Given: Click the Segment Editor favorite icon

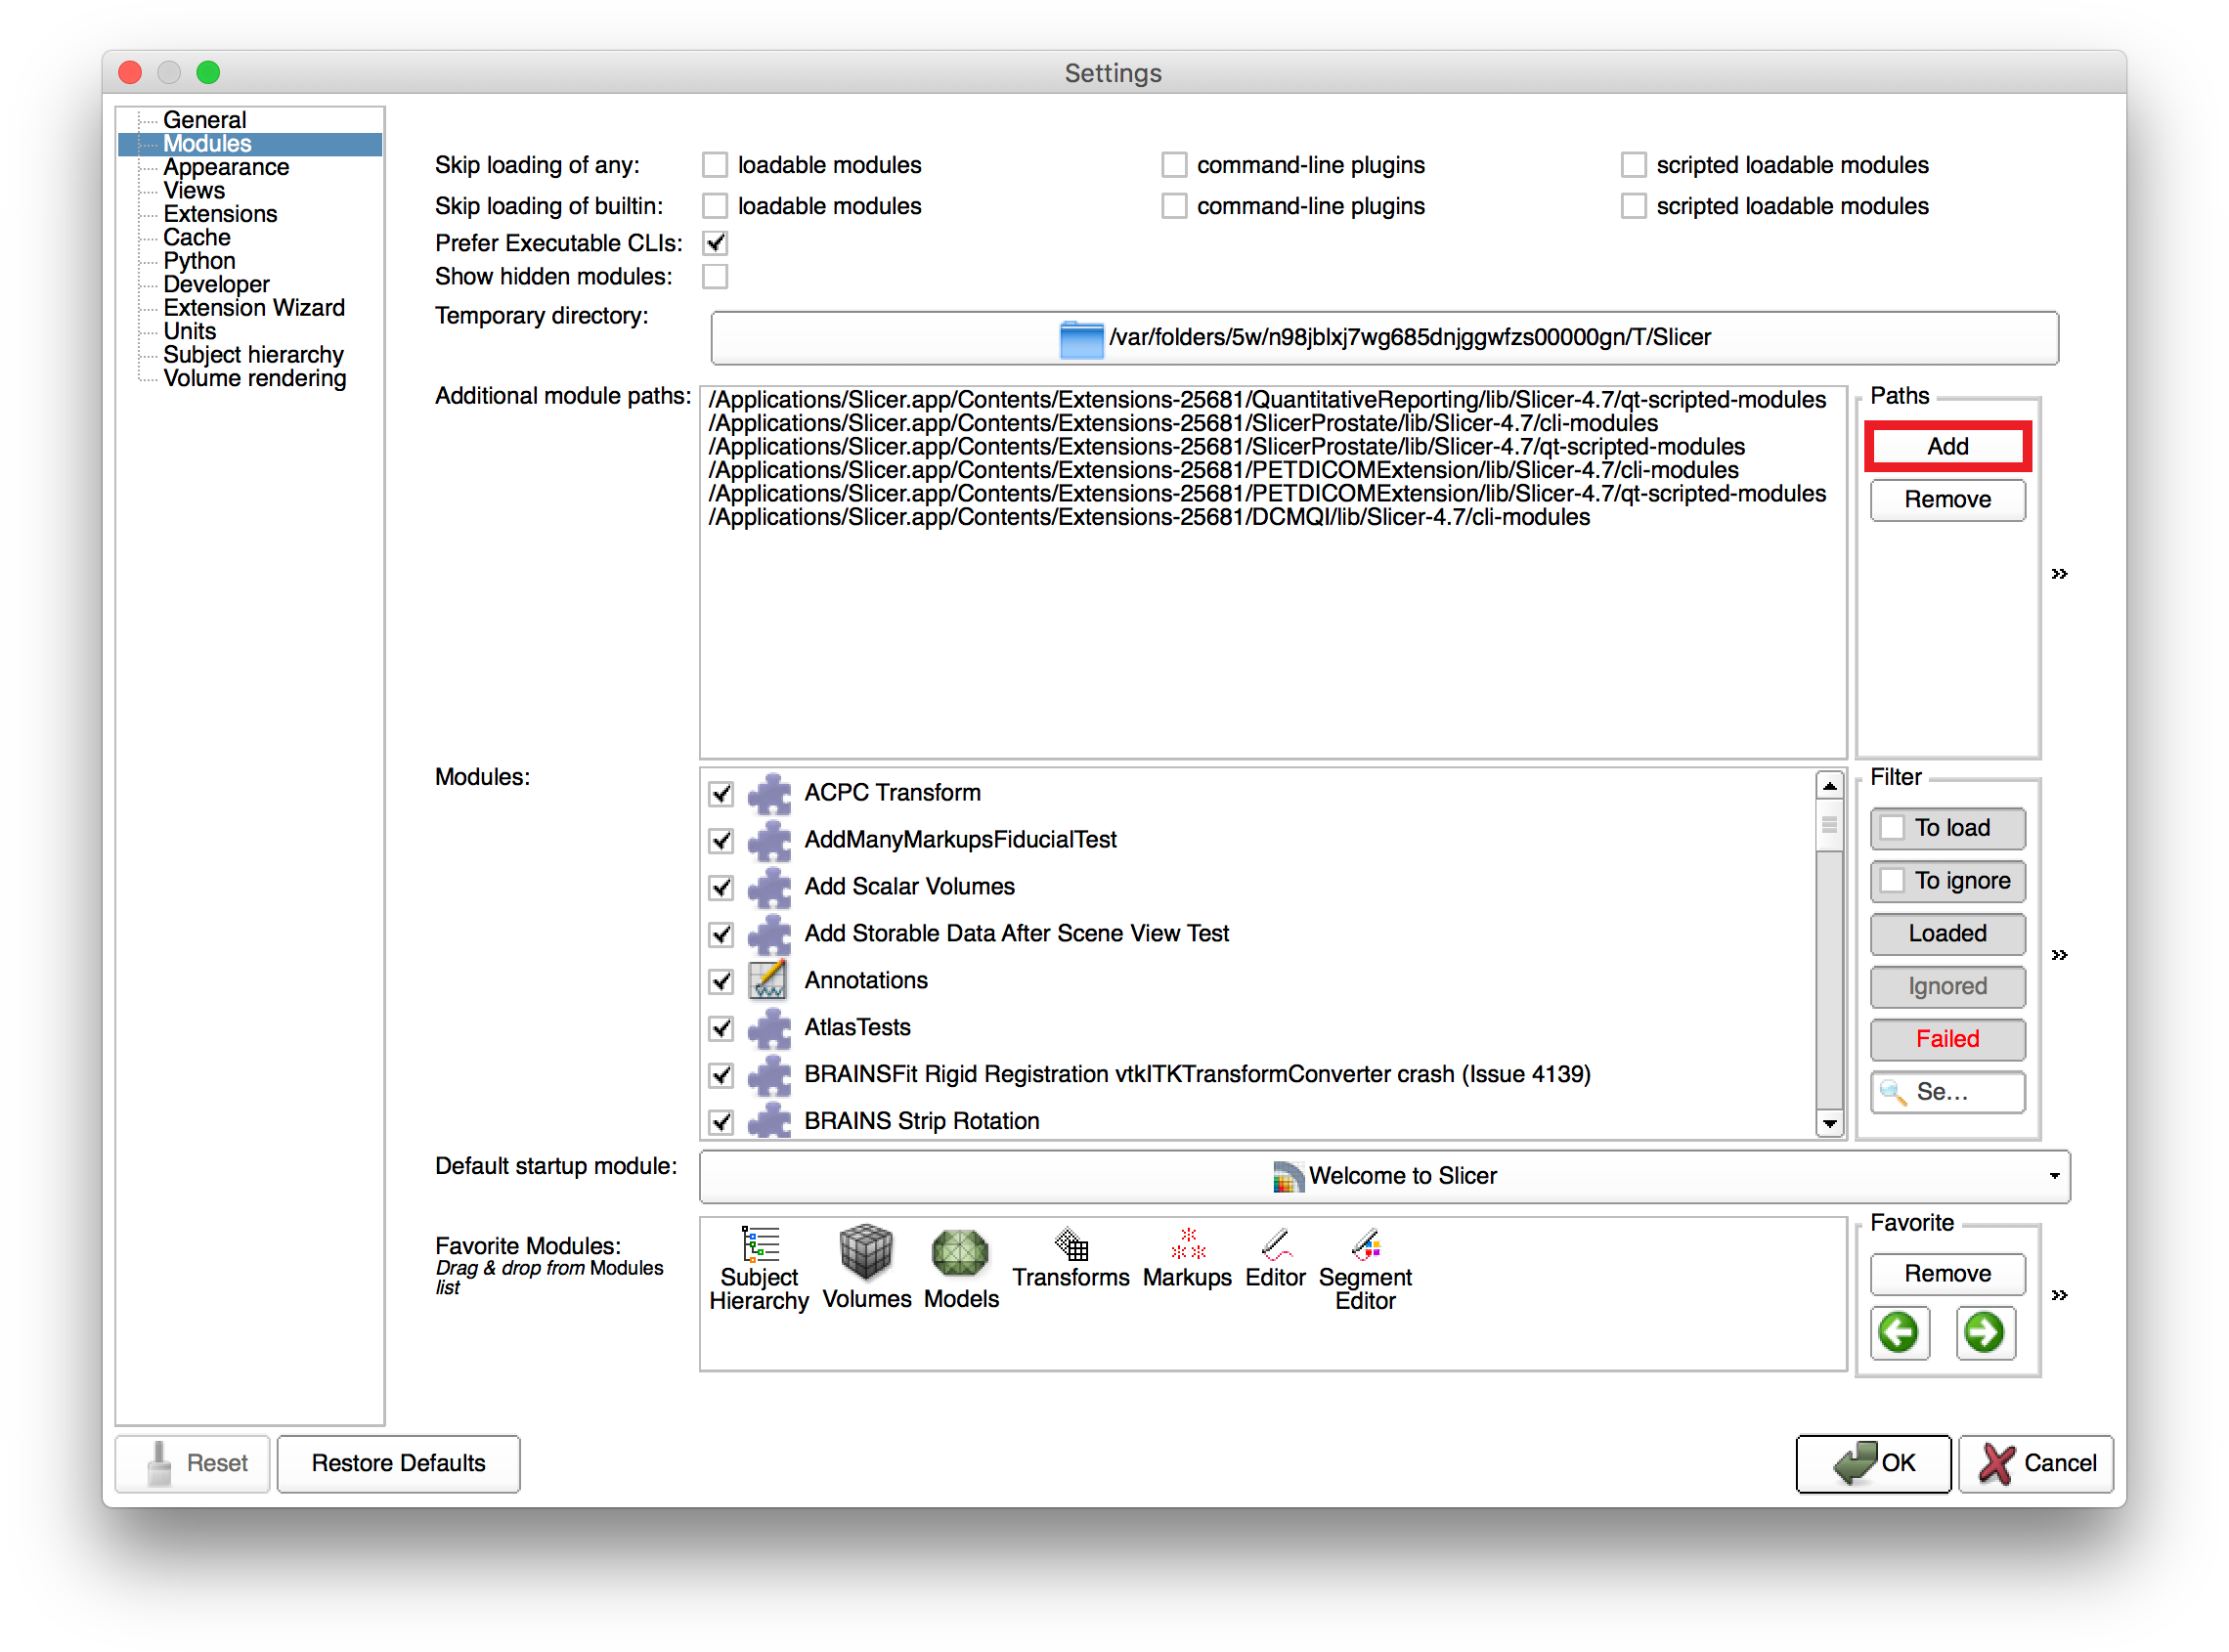Looking at the screenshot, I should pos(1365,1246).
